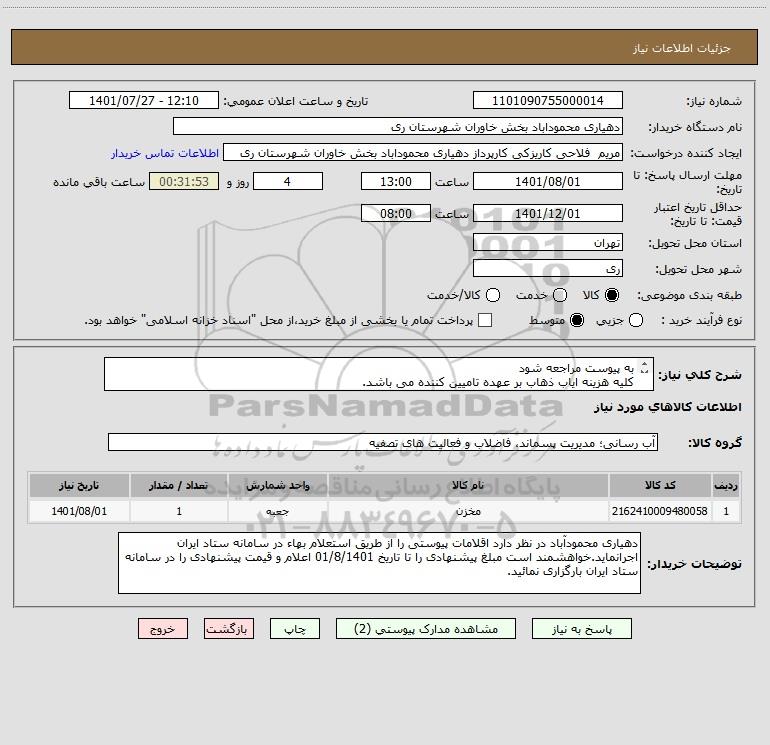Click the شهر محل تحویل field ری
The width and height of the screenshot is (770, 745).
(548, 269)
